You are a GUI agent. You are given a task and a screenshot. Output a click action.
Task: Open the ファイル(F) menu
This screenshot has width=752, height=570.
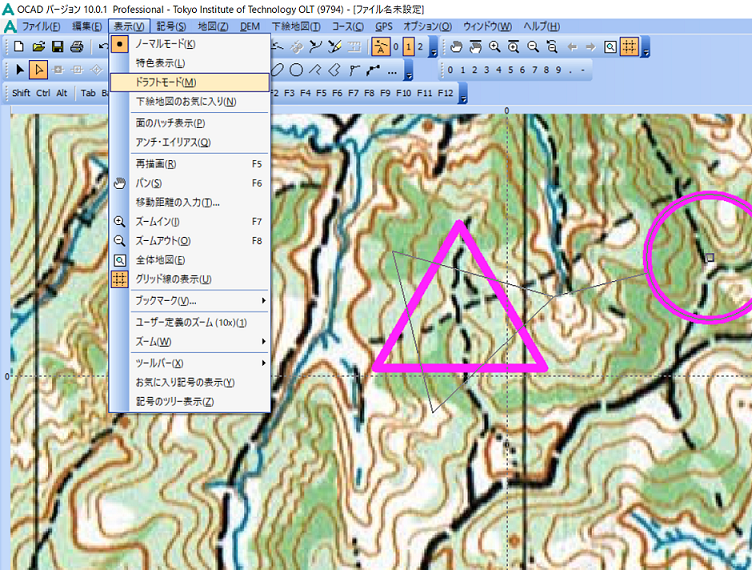(x=41, y=26)
